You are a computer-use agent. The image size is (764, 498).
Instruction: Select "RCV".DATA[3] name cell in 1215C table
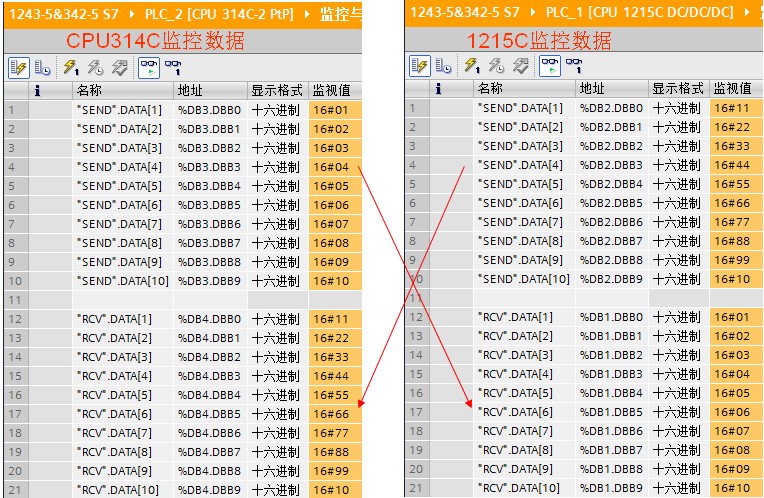[x=524, y=355]
